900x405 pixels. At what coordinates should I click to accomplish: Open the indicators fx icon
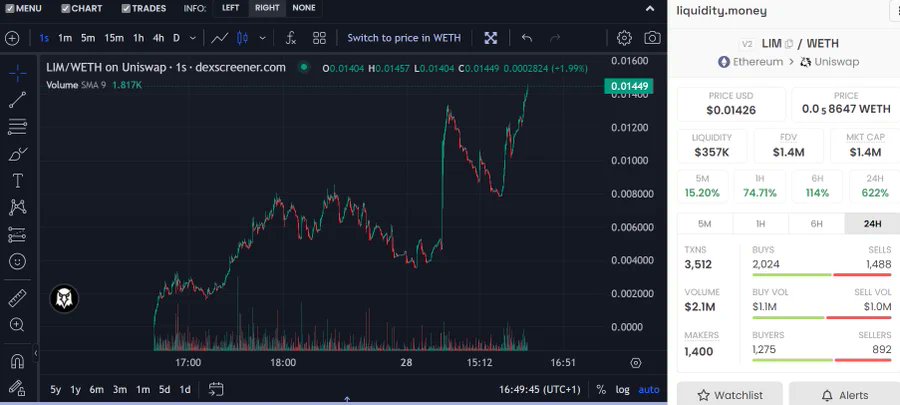291,38
